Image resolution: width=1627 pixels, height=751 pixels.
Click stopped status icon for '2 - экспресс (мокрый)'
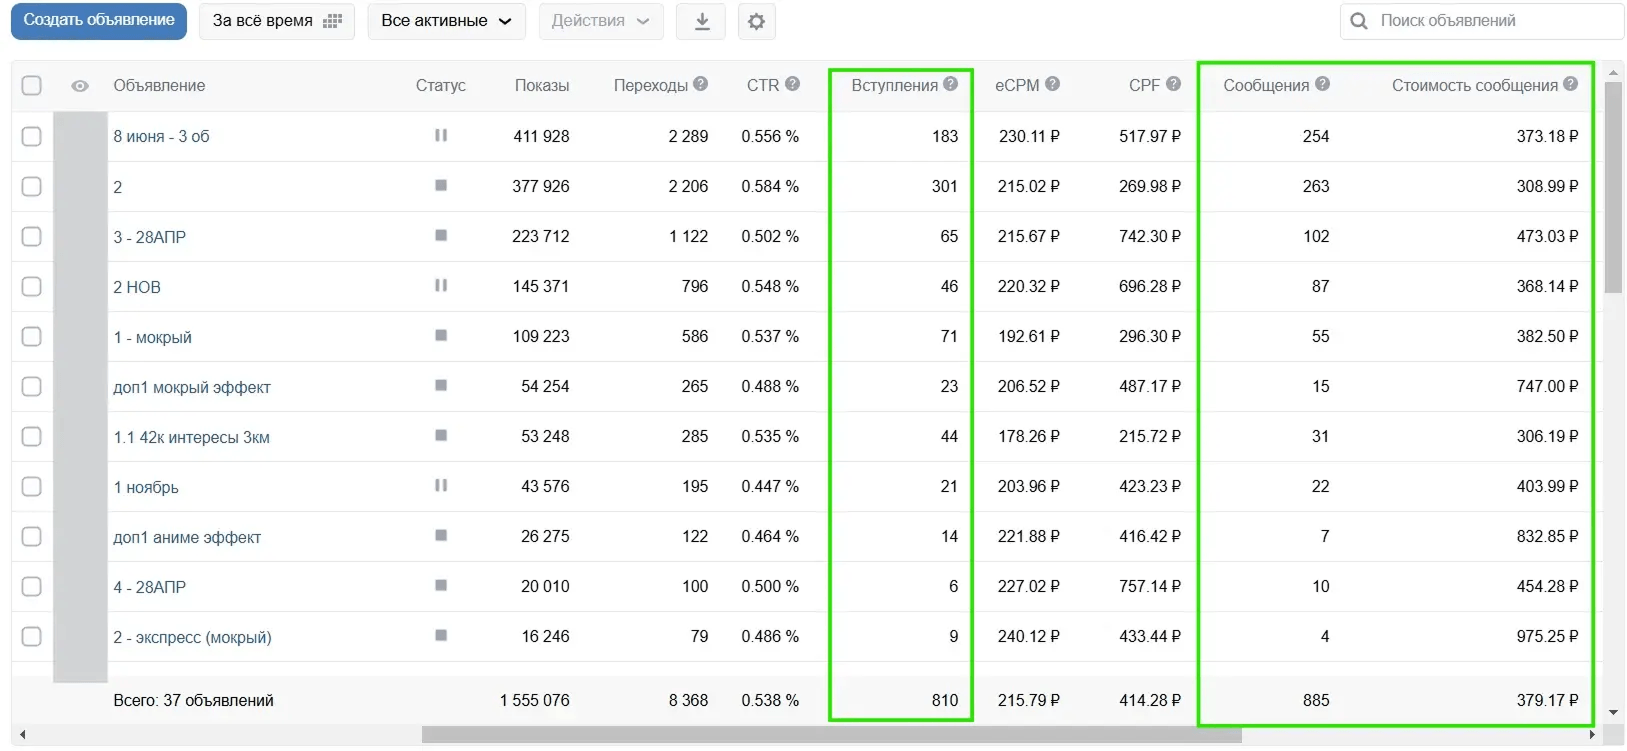click(x=441, y=635)
